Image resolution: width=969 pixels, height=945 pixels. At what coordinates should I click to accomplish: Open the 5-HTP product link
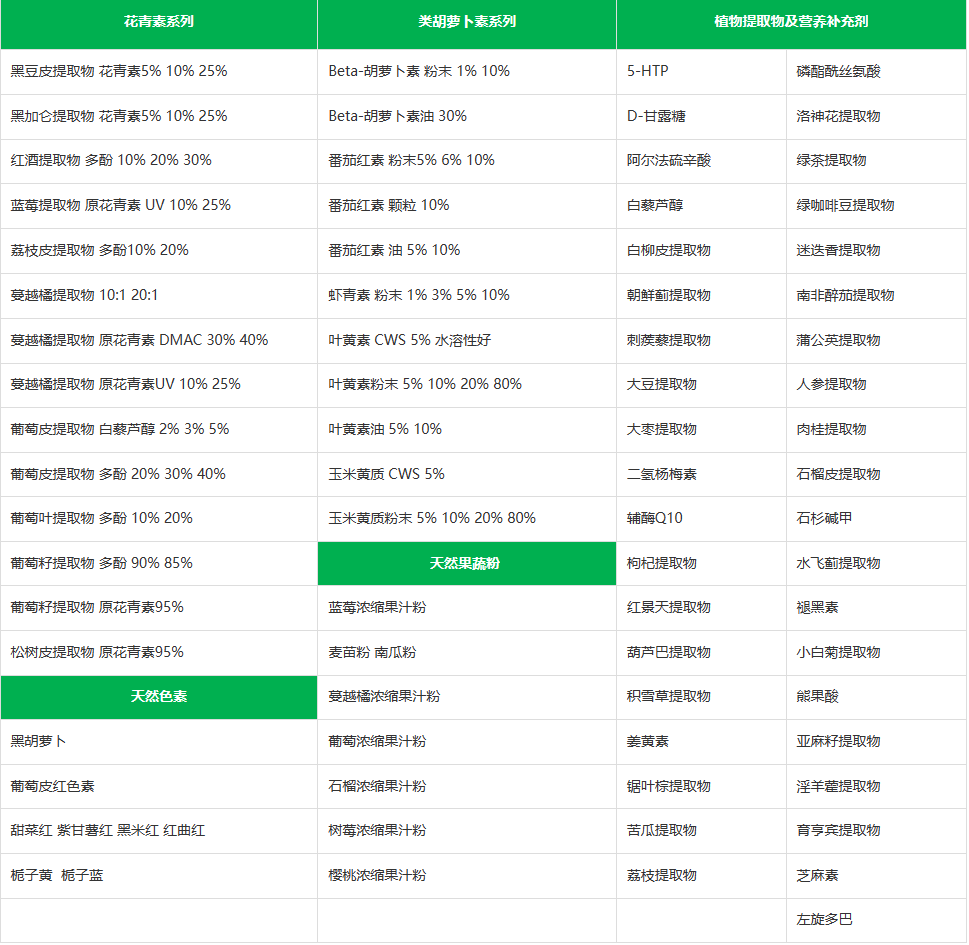648,72
